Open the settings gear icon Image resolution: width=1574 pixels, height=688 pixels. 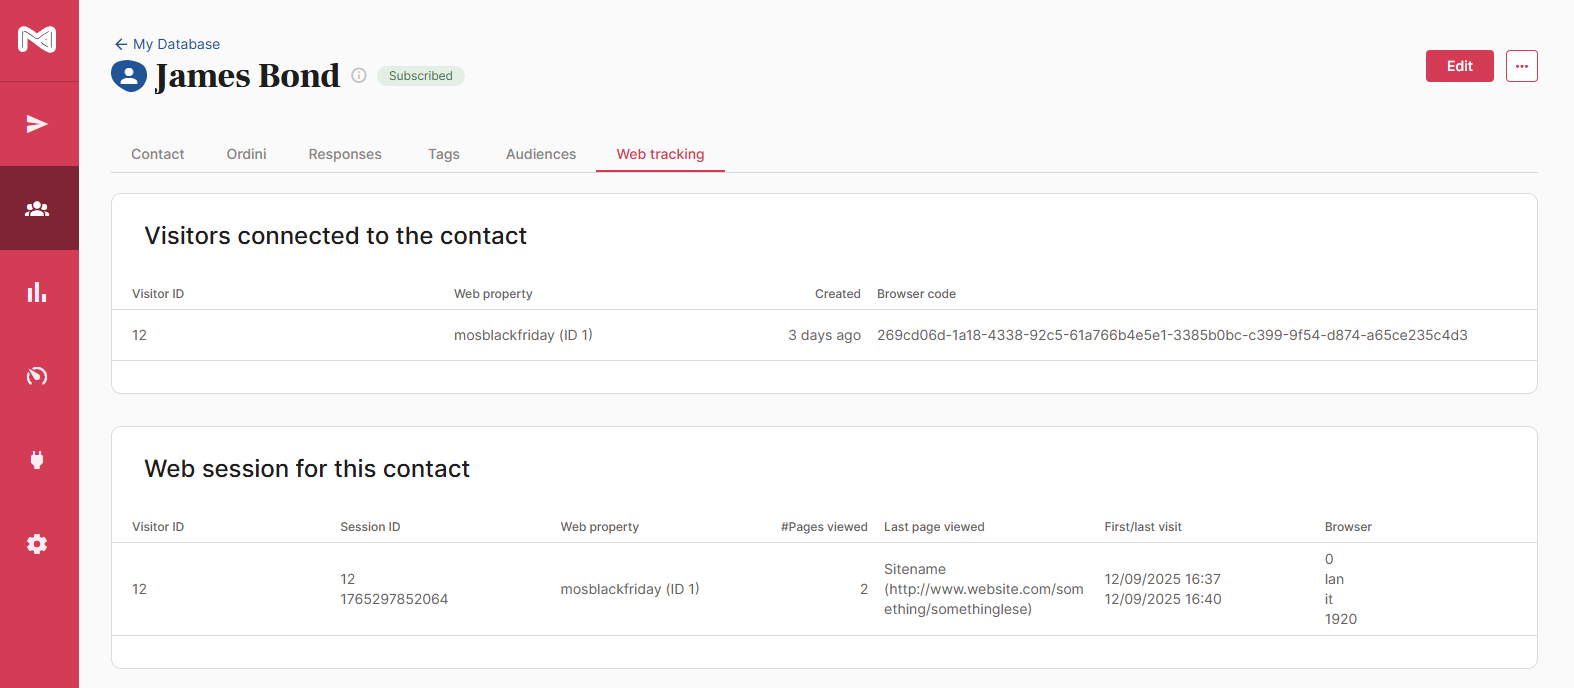pos(37,544)
